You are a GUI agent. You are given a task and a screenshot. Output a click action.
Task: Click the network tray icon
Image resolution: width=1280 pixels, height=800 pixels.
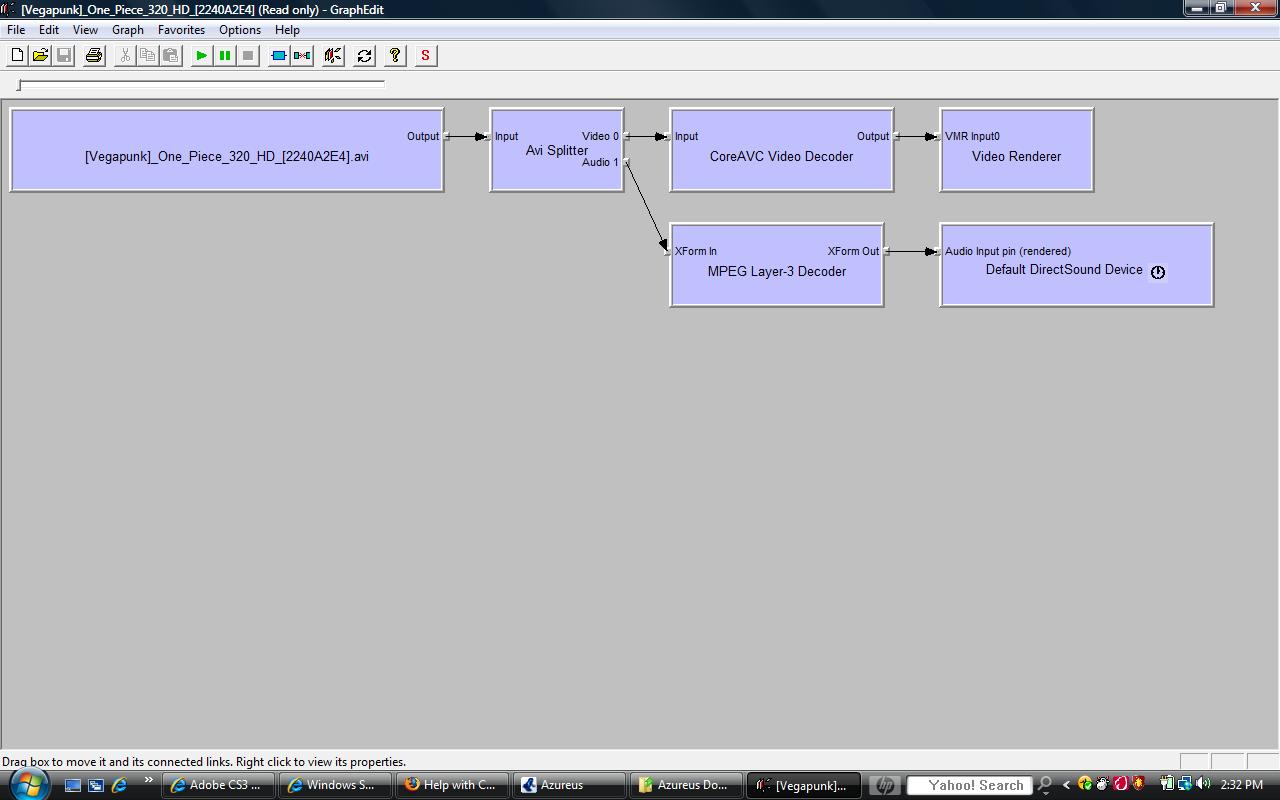click(x=1185, y=784)
